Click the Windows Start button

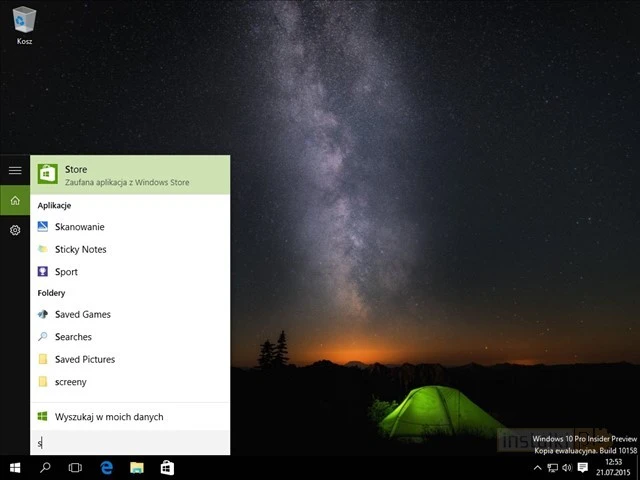coord(15,468)
